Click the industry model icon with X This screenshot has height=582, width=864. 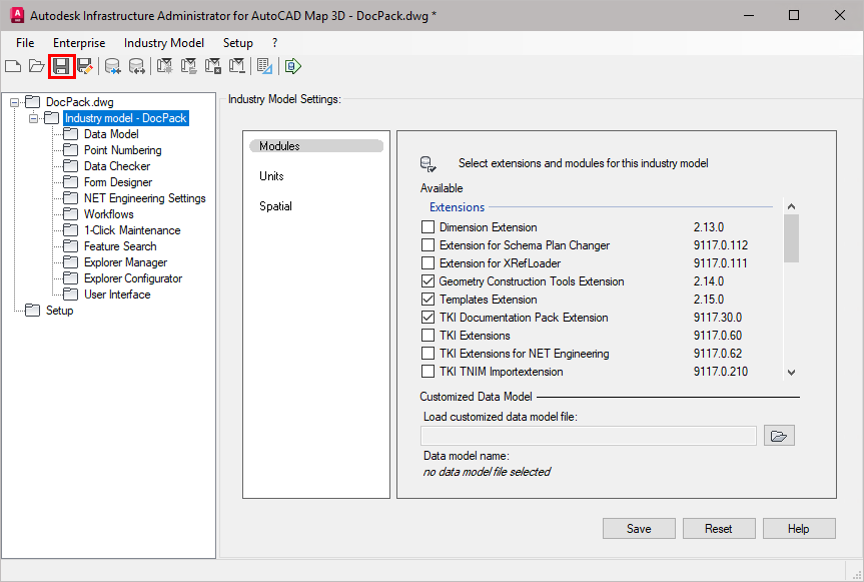tap(213, 67)
